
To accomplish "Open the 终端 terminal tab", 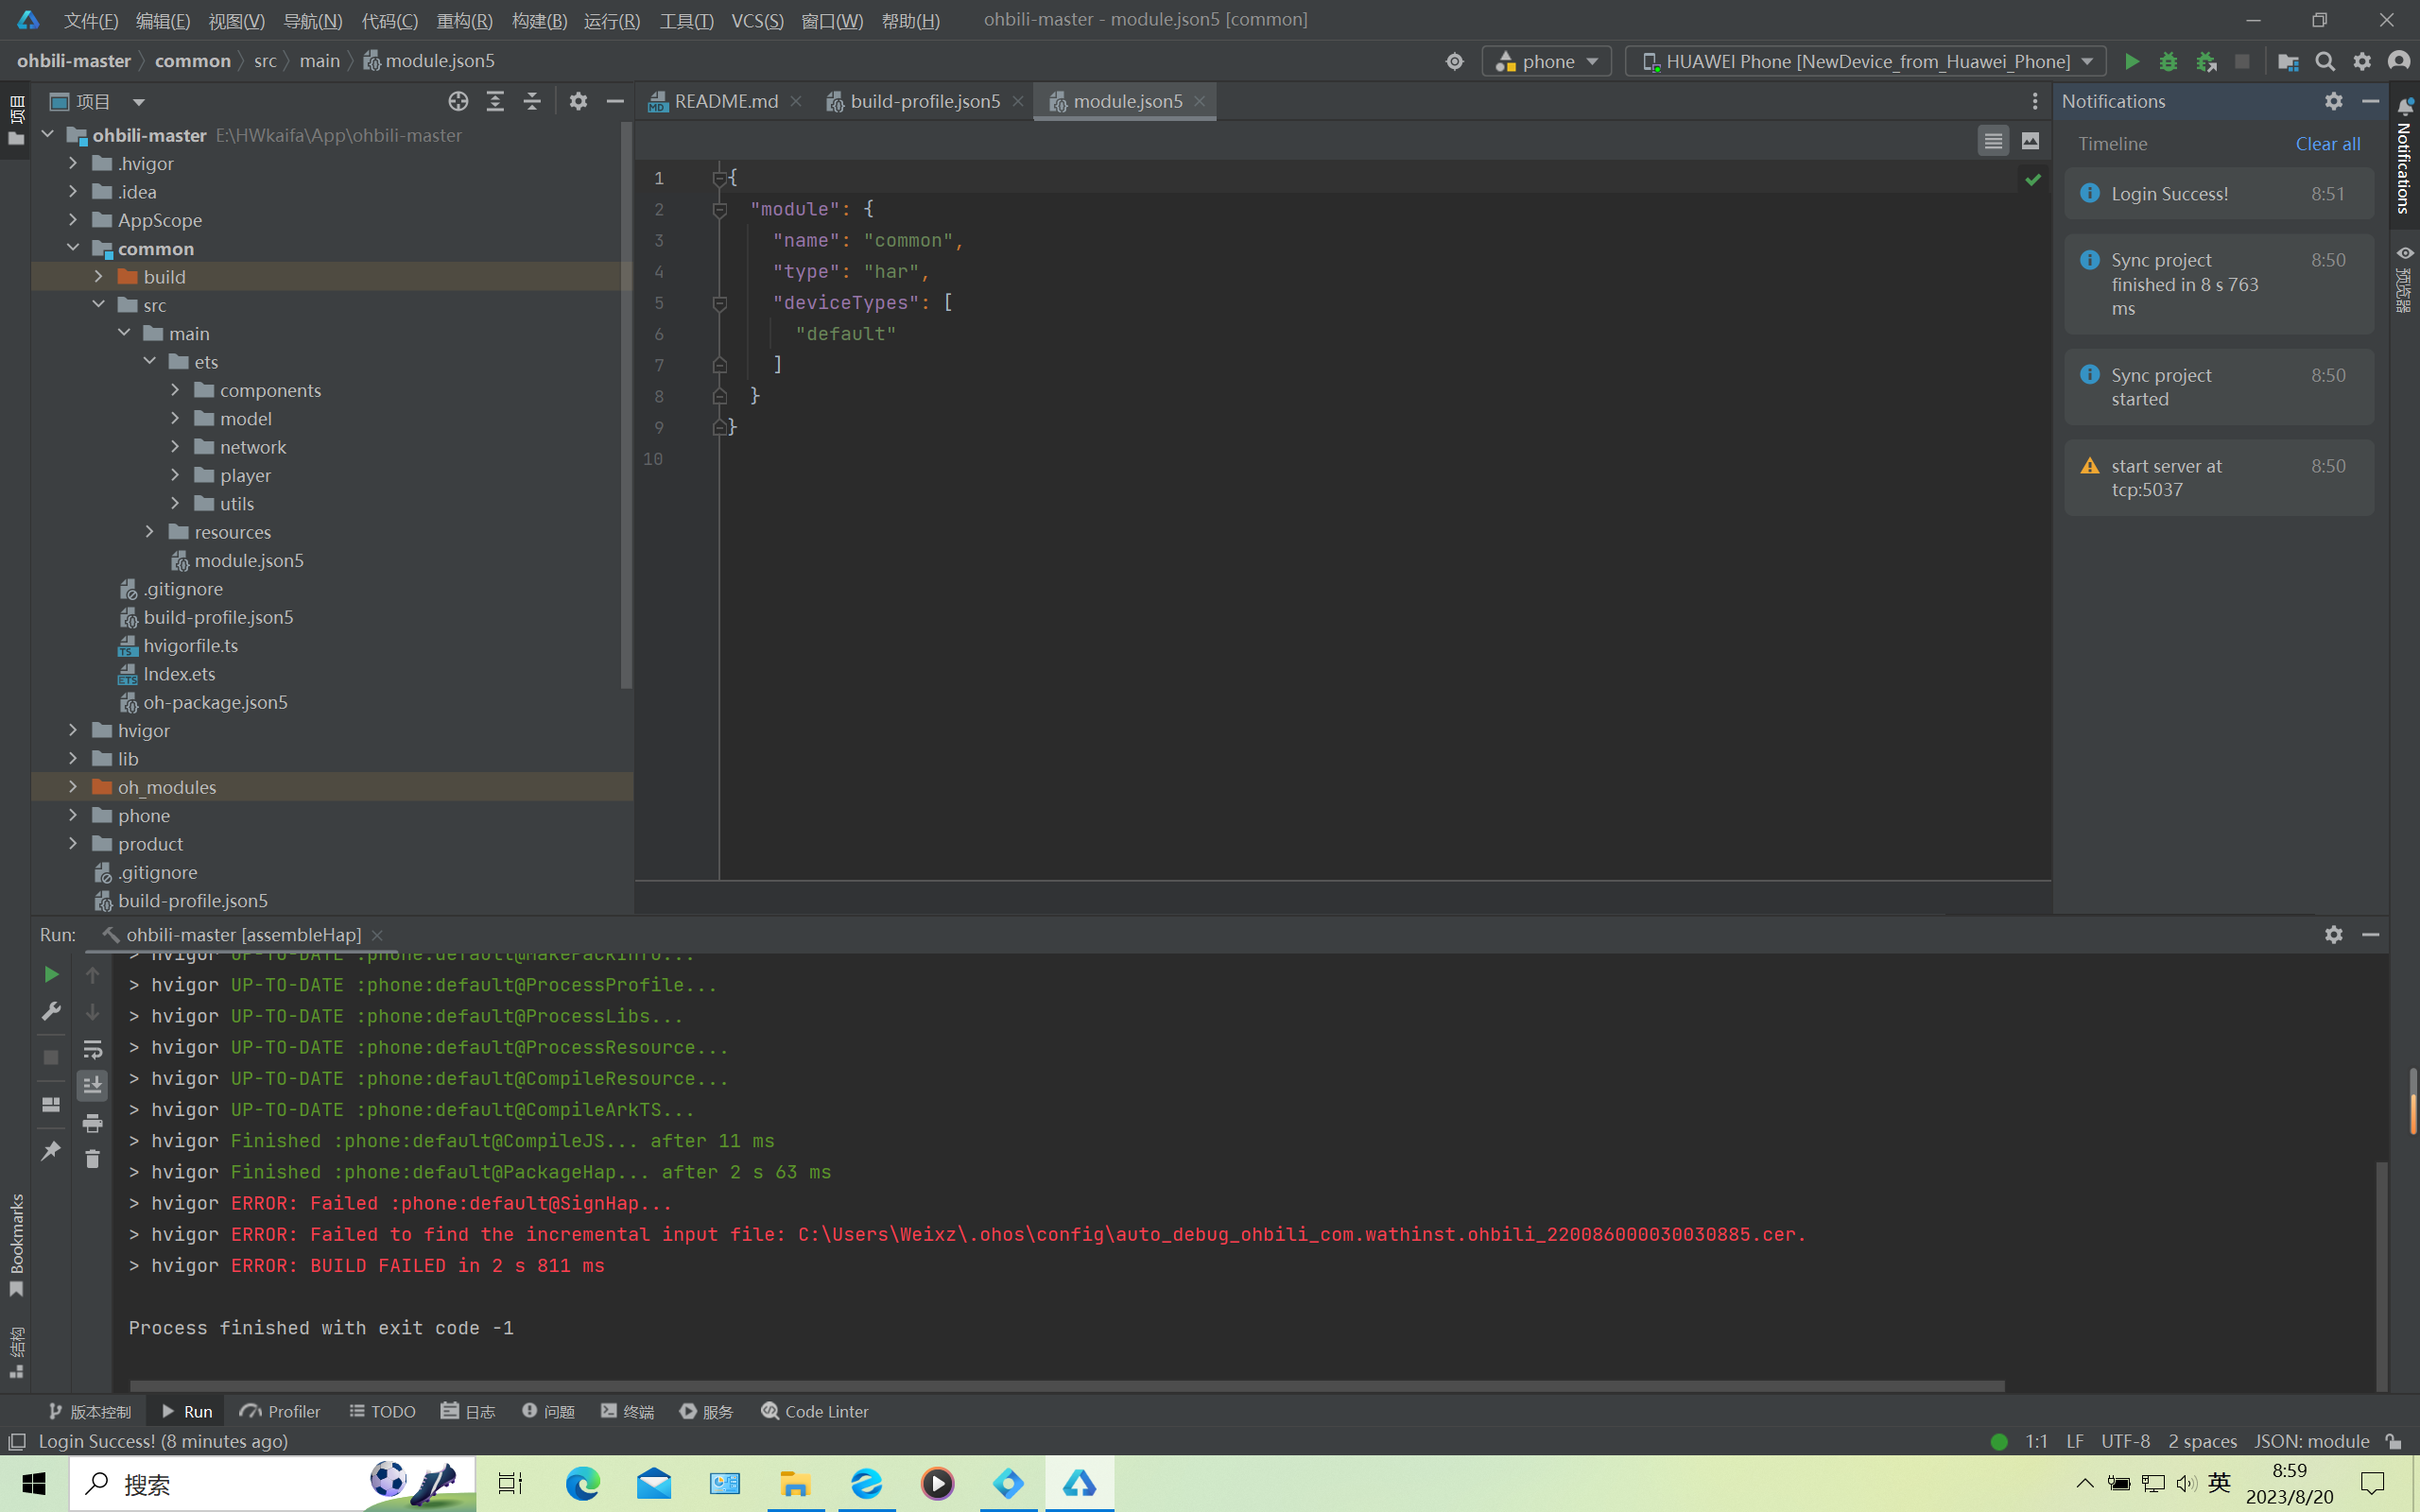I will pyautogui.click(x=627, y=1411).
